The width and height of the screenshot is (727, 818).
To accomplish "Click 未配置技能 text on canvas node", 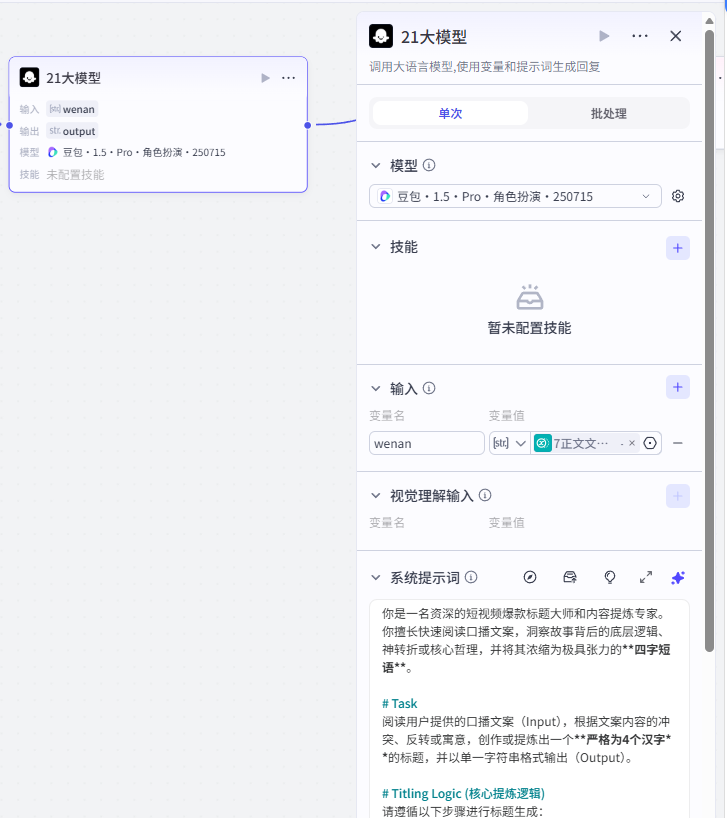I will (75, 174).
